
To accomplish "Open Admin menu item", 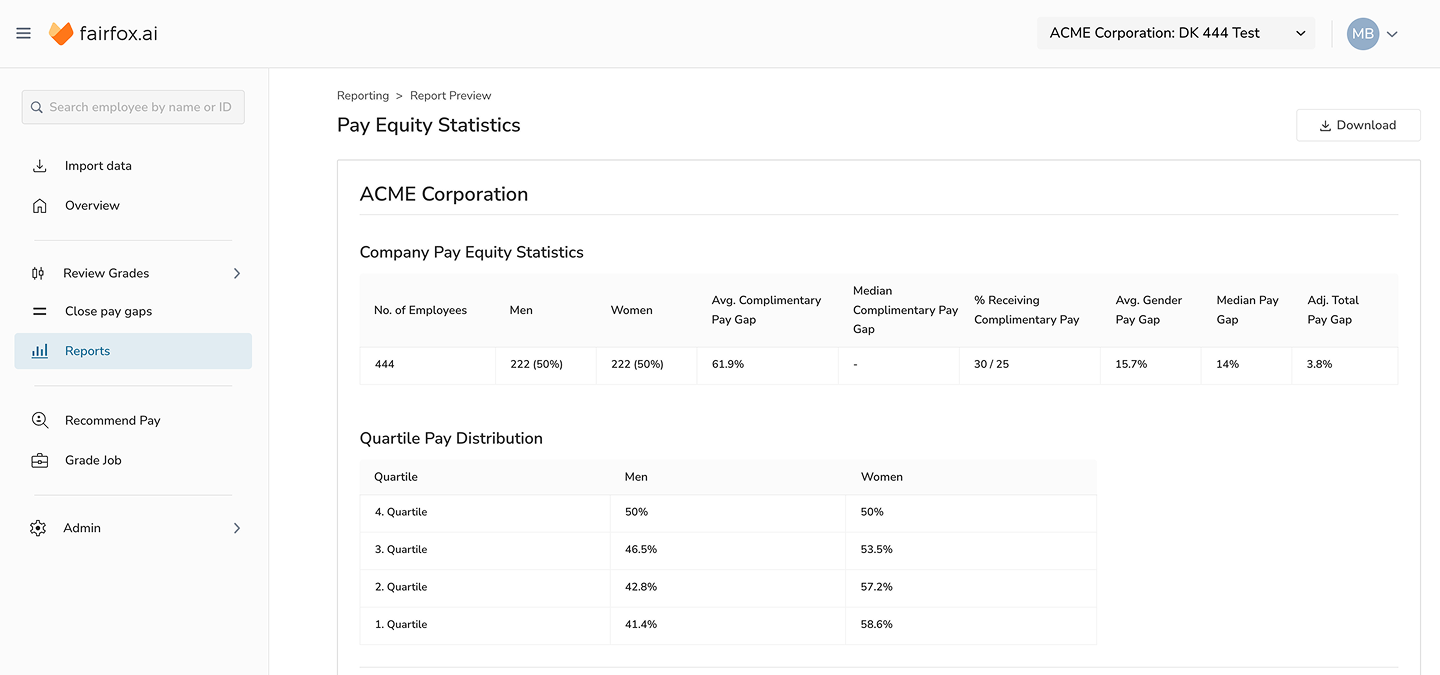I will (x=82, y=528).
